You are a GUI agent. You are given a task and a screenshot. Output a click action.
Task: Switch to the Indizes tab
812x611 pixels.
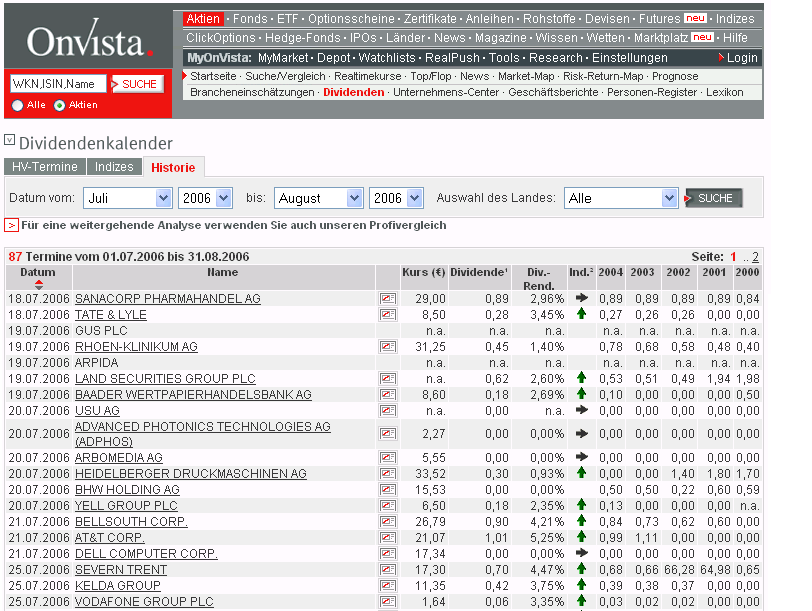[x=114, y=167]
